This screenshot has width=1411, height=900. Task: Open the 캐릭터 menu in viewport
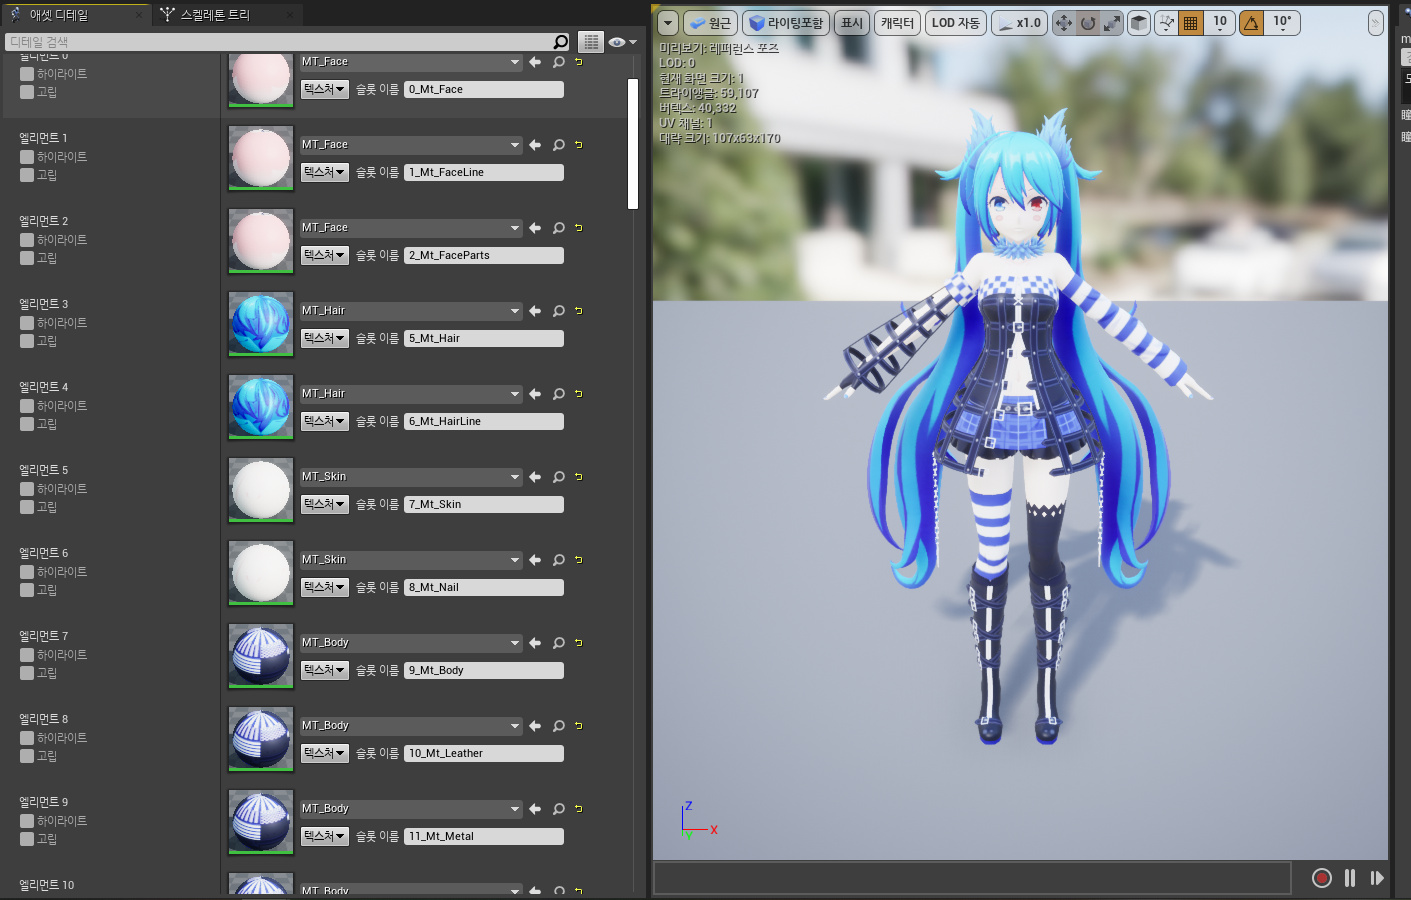pyautogui.click(x=898, y=23)
